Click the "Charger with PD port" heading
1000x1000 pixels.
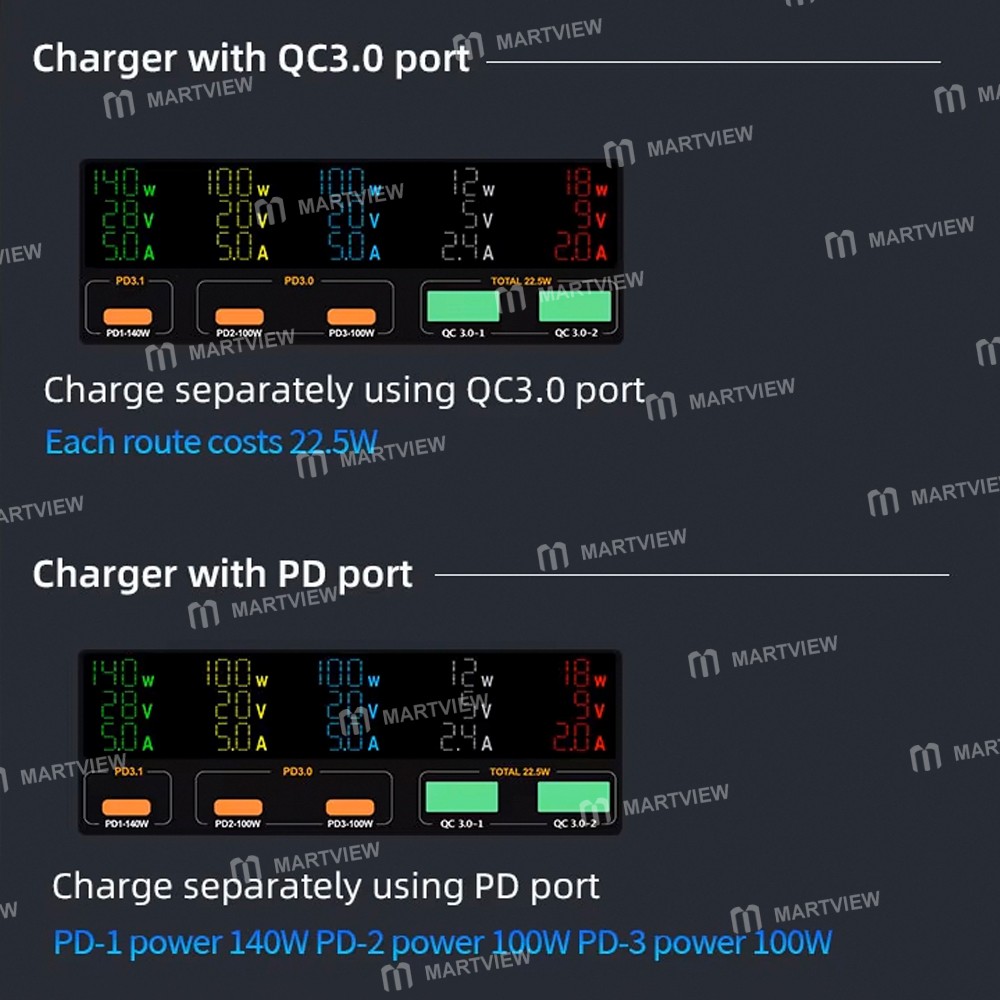coord(223,575)
